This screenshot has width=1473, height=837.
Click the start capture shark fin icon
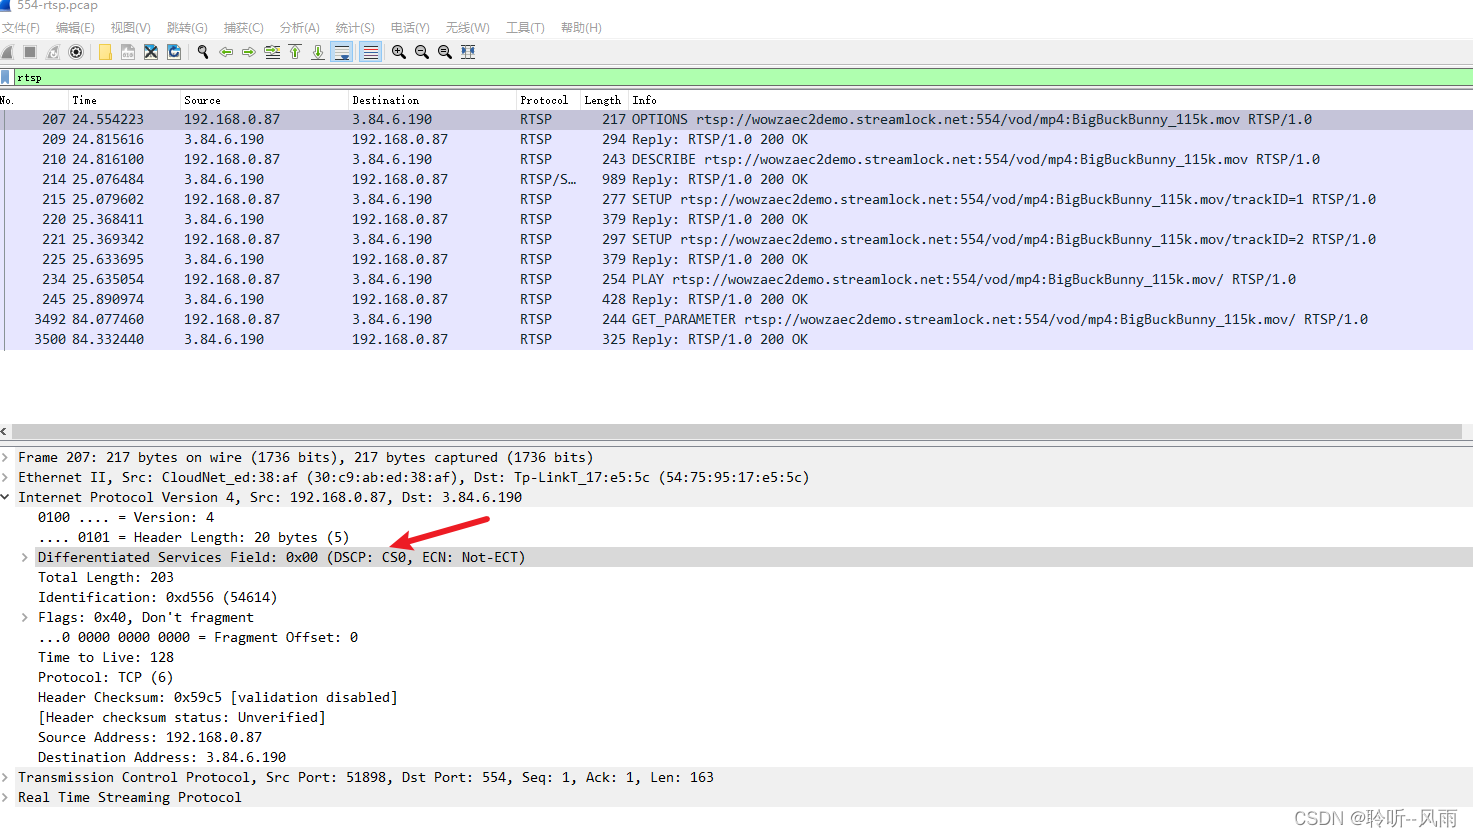tap(7, 52)
